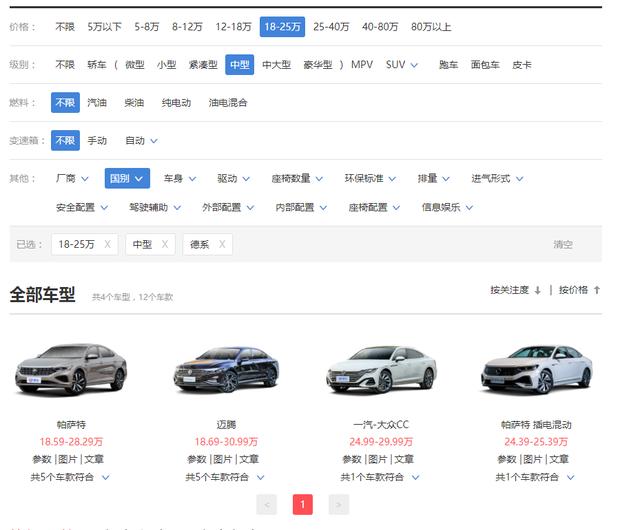The height and width of the screenshot is (530, 640).
Task: Open the 国别 filter dropdown
Action: tap(127, 178)
